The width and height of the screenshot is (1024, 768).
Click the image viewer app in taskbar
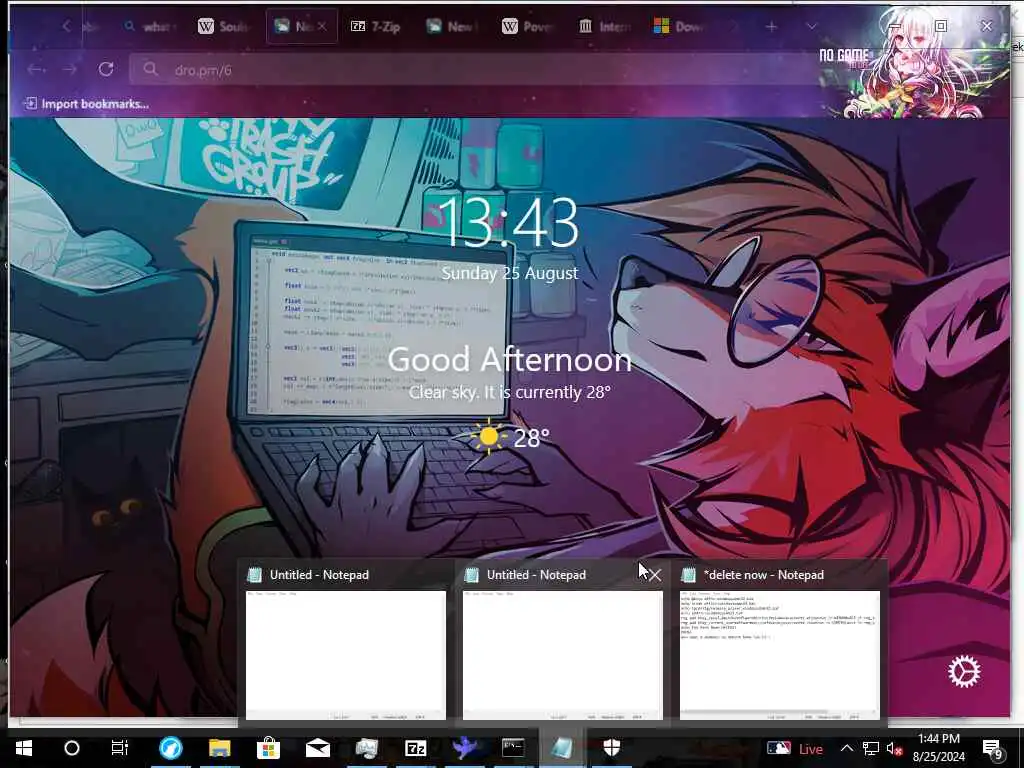point(366,748)
